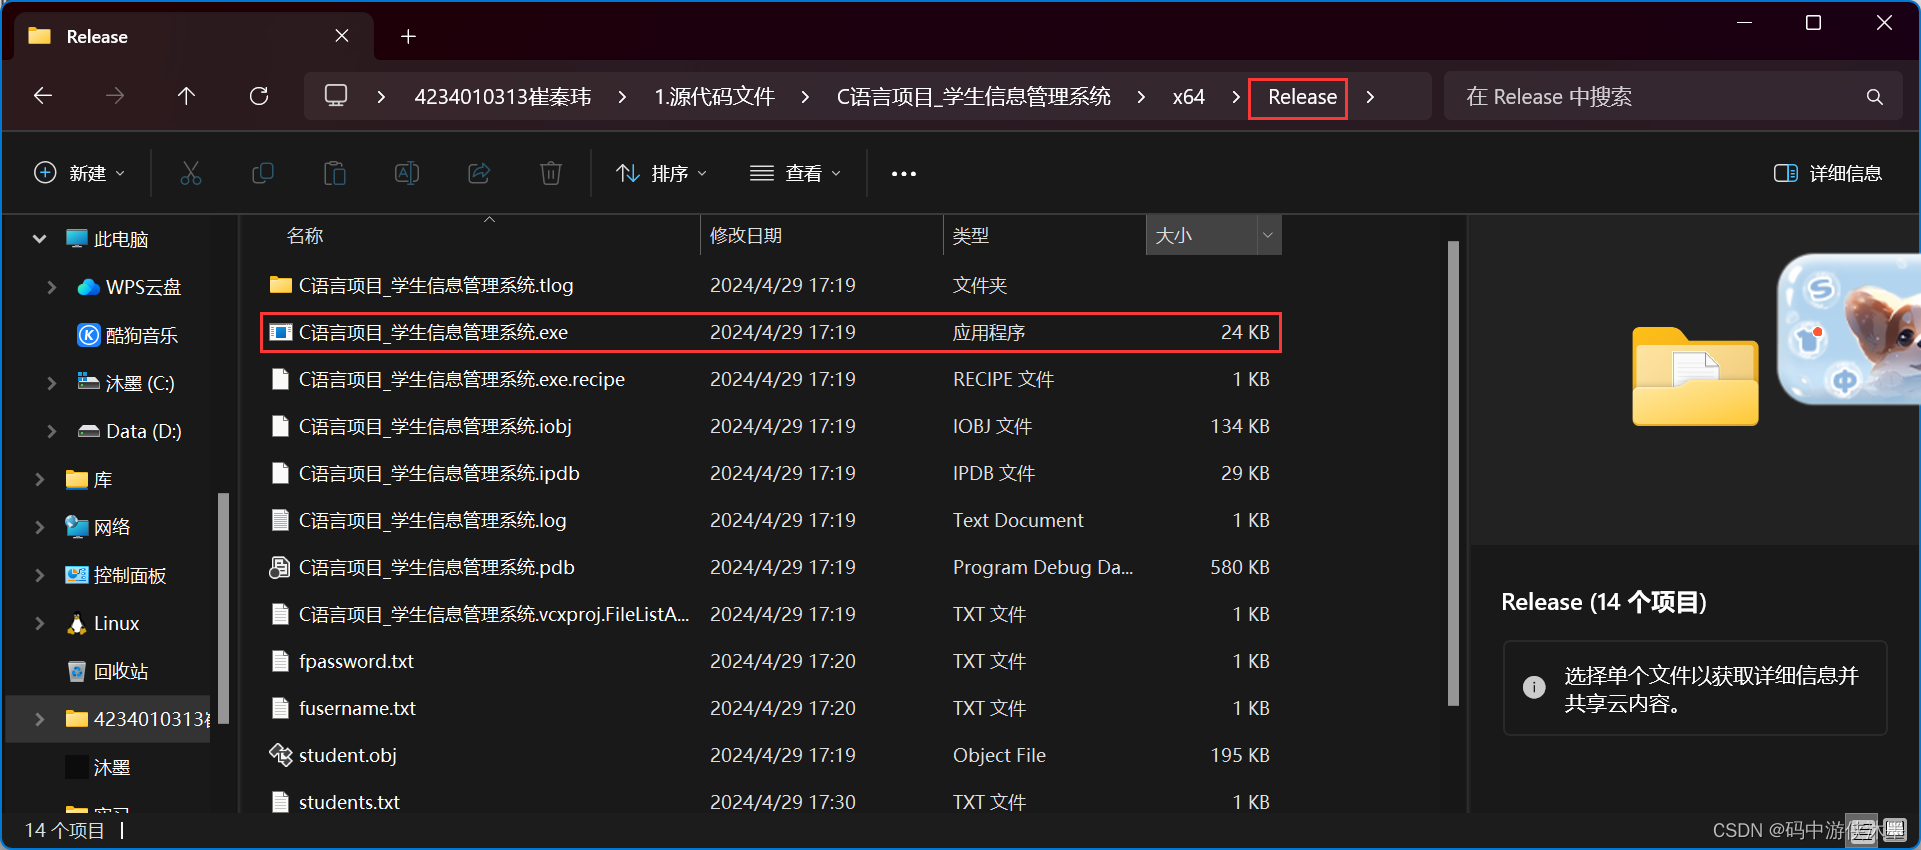Open the View dropdown menu

(796, 173)
